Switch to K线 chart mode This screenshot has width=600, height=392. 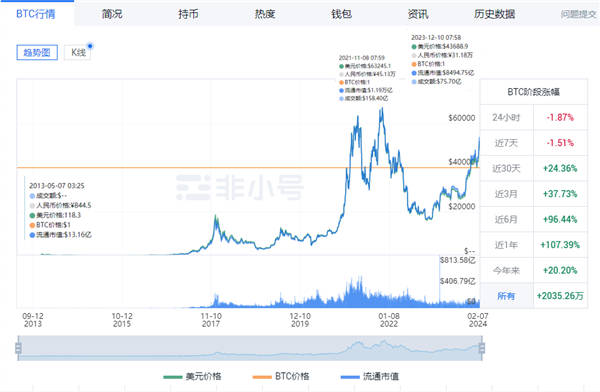click(78, 52)
